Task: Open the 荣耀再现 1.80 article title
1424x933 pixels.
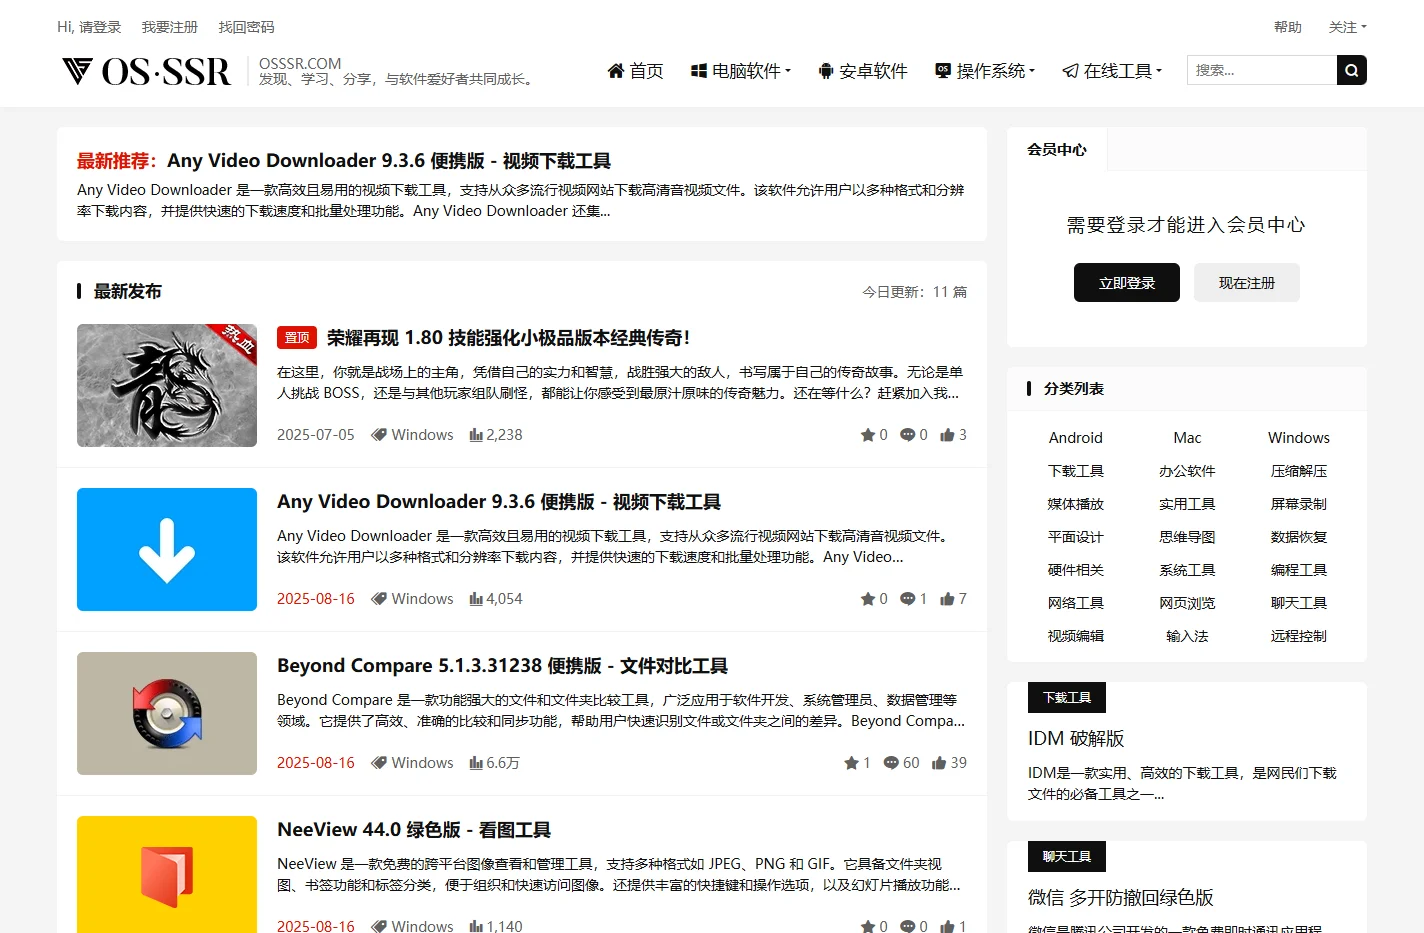Action: coord(508,338)
